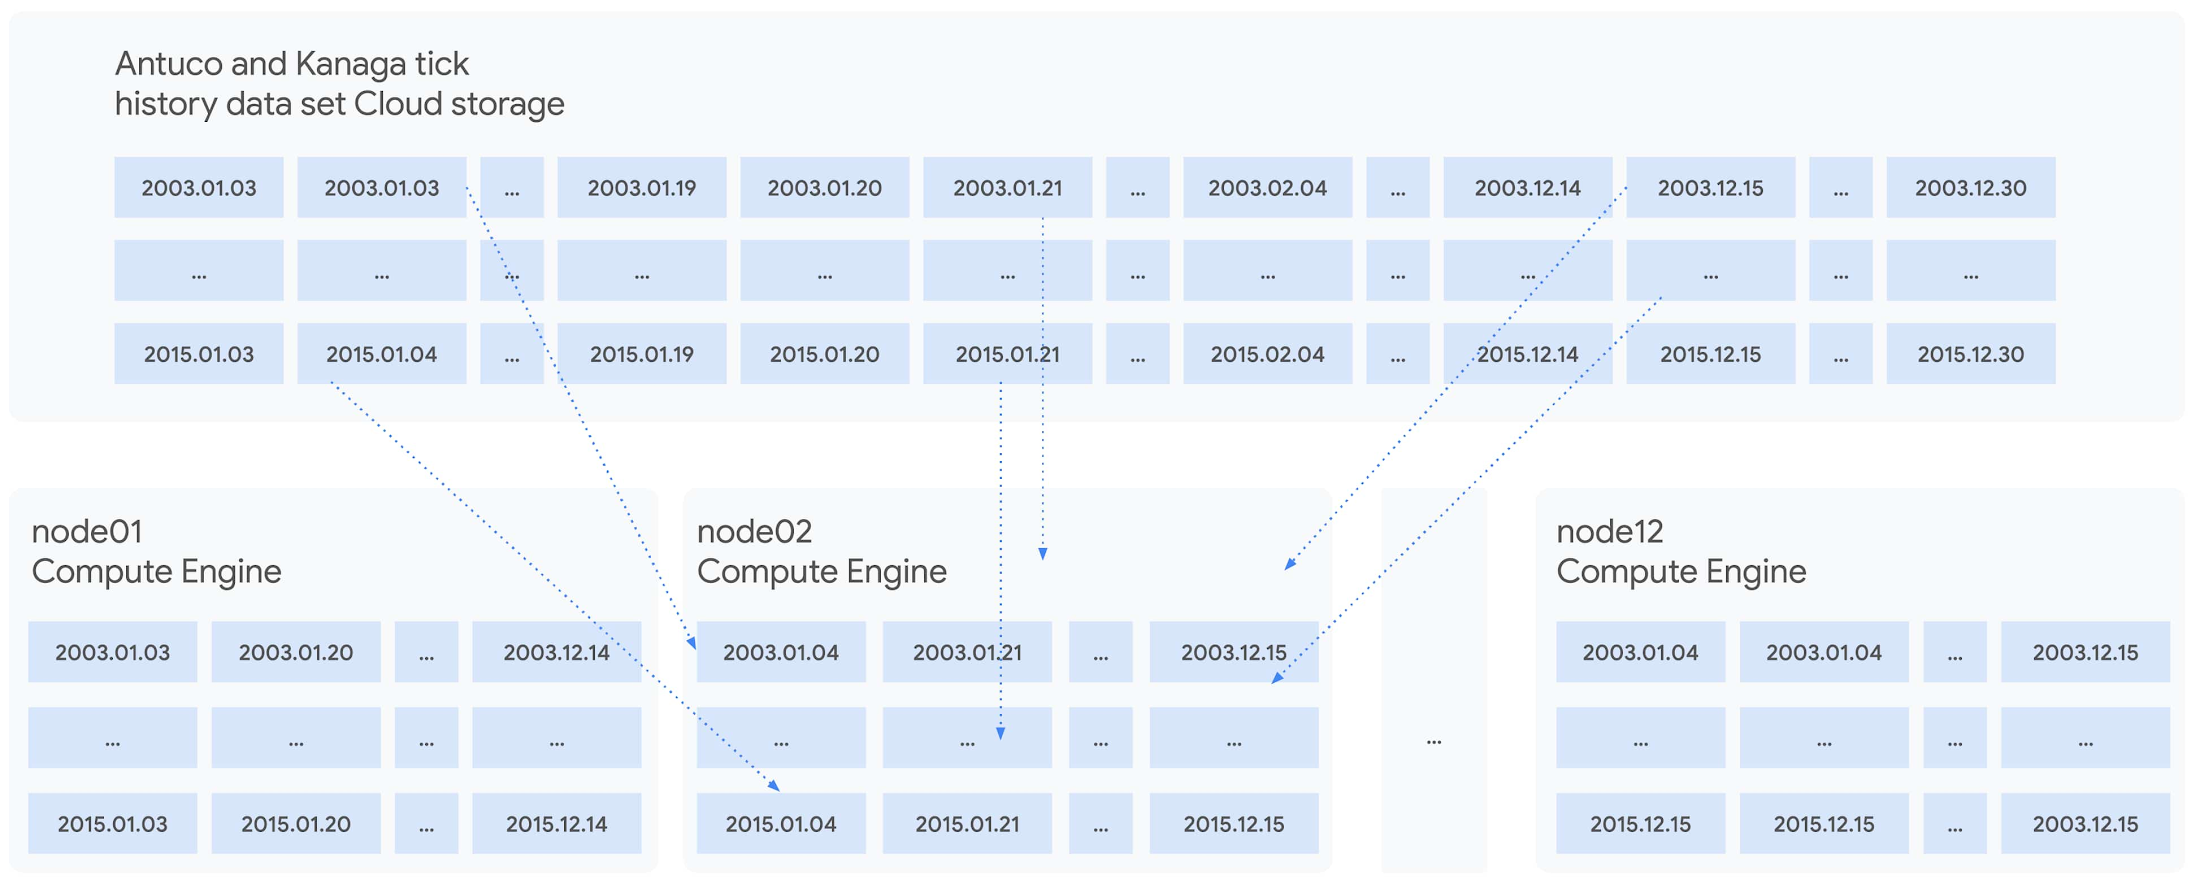Click 2003.12.14 cell in Cloud storage
2200x884 pixels.
coord(1528,187)
